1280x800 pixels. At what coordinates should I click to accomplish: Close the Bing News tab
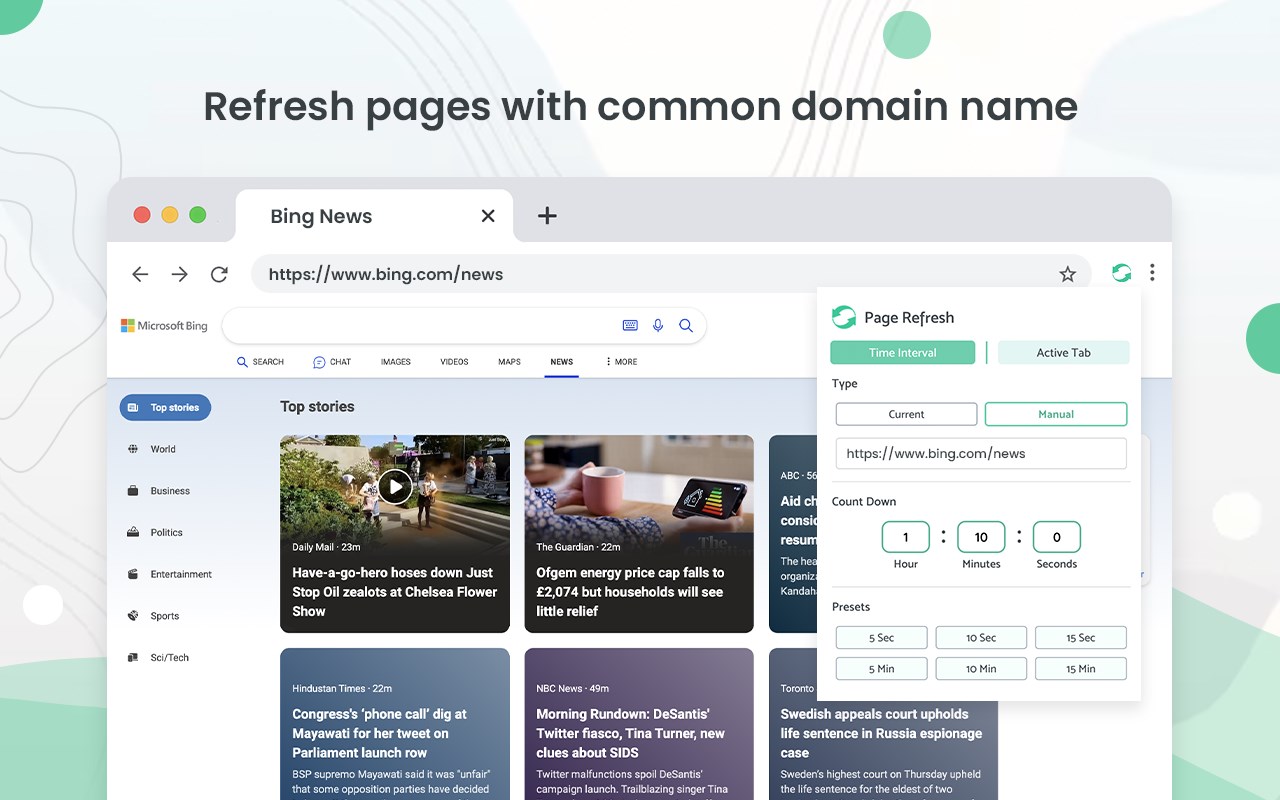coord(488,216)
